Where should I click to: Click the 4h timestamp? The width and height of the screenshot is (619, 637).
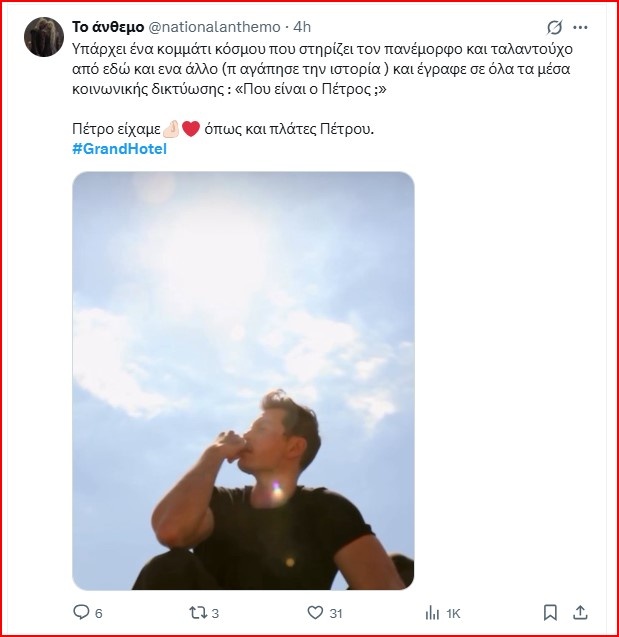tap(303, 27)
